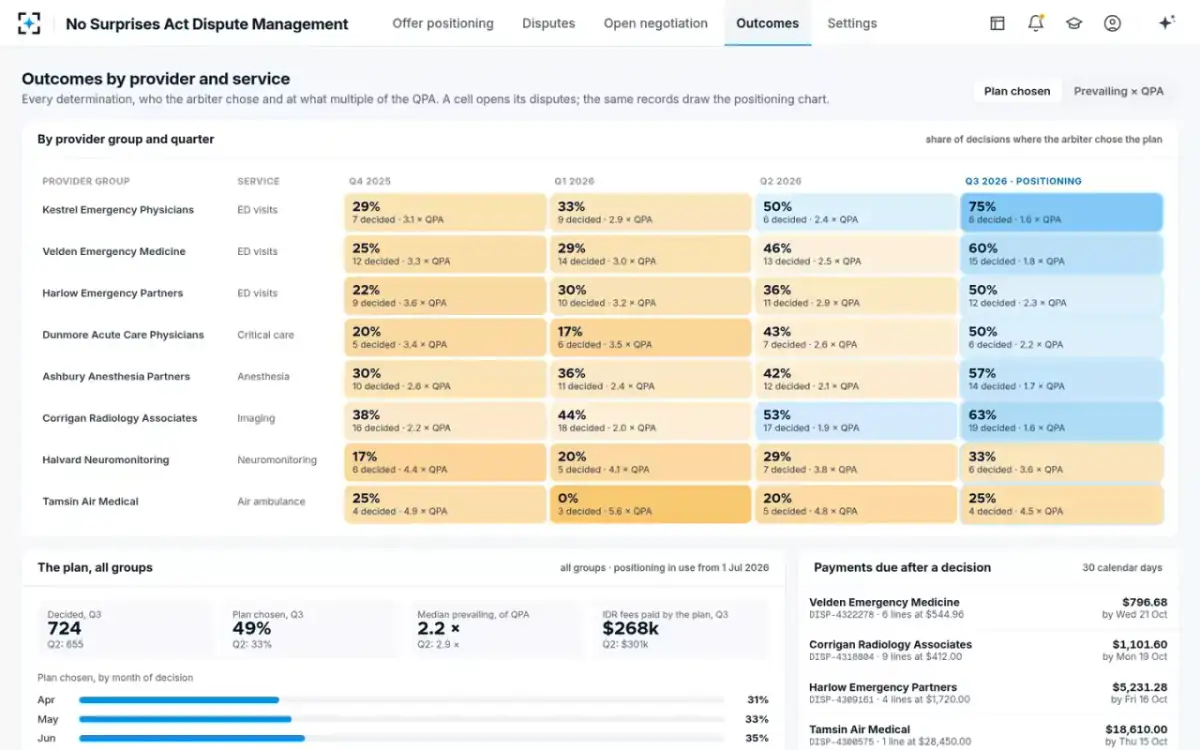Click the Service column header
The image size is (1200, 750).
tap(258, 181)
